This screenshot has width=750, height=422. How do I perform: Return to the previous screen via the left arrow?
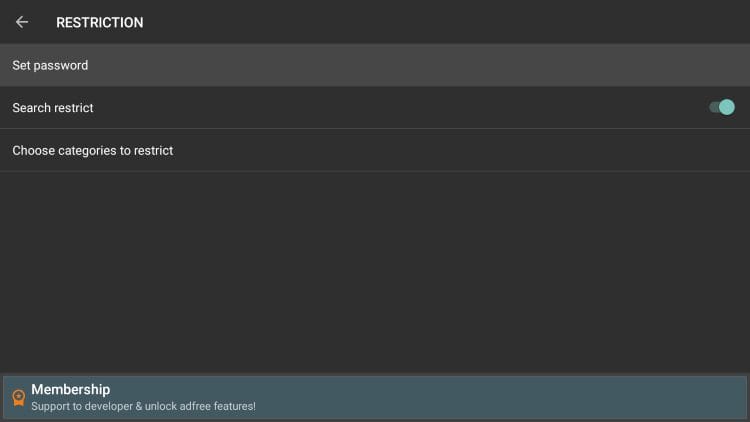click(x=22, y=22)
